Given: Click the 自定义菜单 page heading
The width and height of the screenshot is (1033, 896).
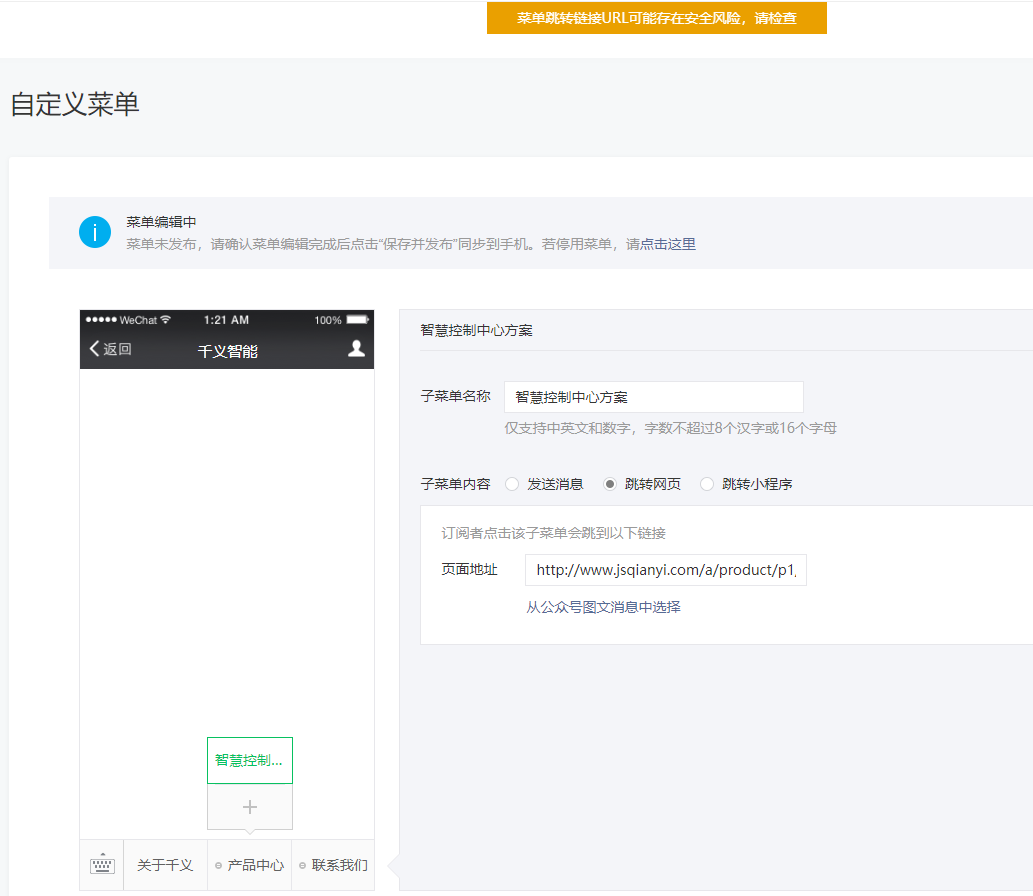Looking at the screenshot, I should (75, 104).
